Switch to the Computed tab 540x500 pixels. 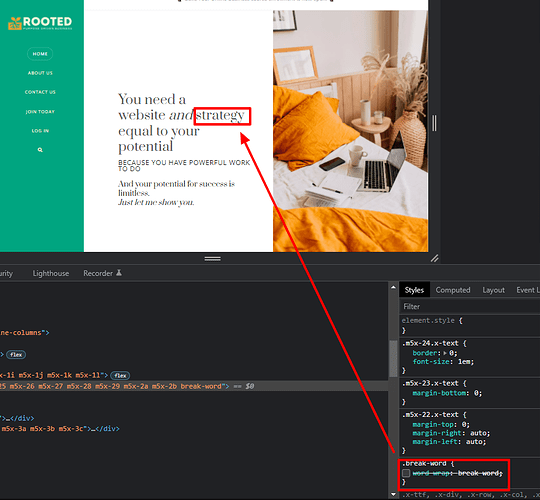tap(453, 290)
